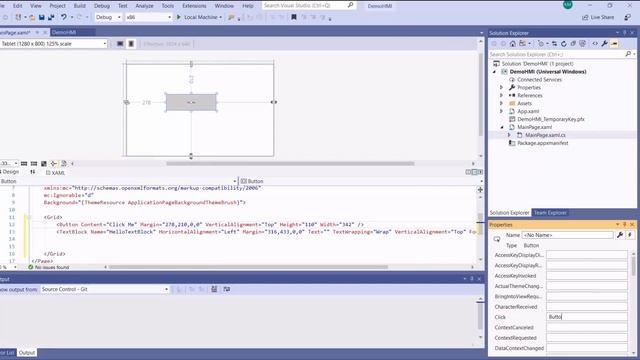
Task: Click the Name field in Properties panel
Action: [x=568, y=235]
